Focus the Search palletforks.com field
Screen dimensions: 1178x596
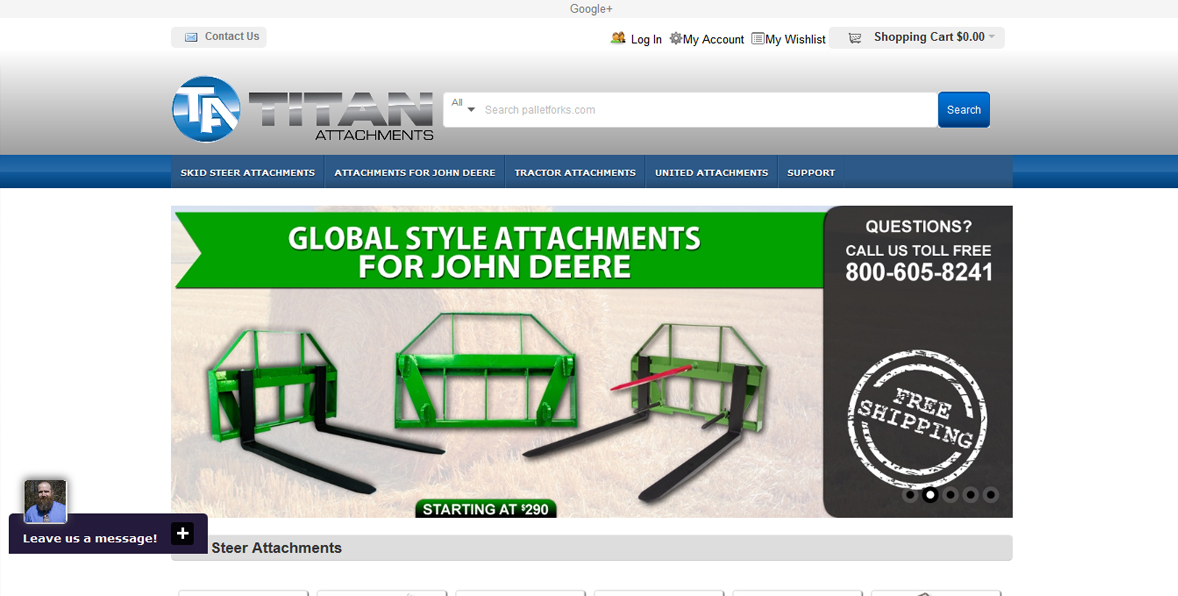coord(708,110)
